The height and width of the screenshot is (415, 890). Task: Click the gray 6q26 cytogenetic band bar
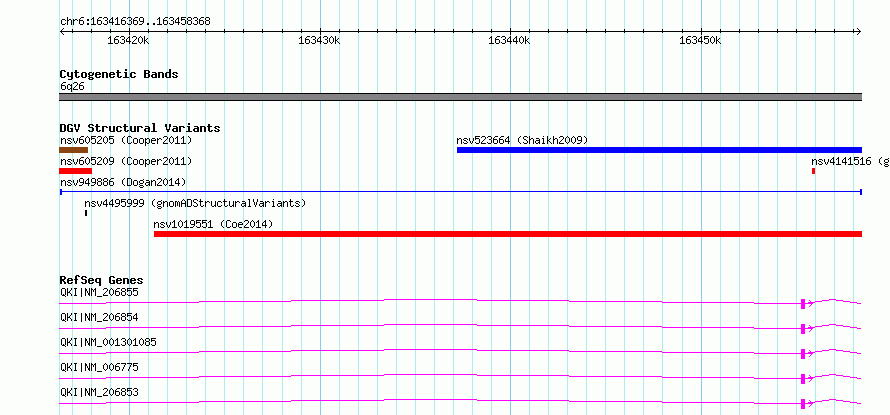click(460, 97)
